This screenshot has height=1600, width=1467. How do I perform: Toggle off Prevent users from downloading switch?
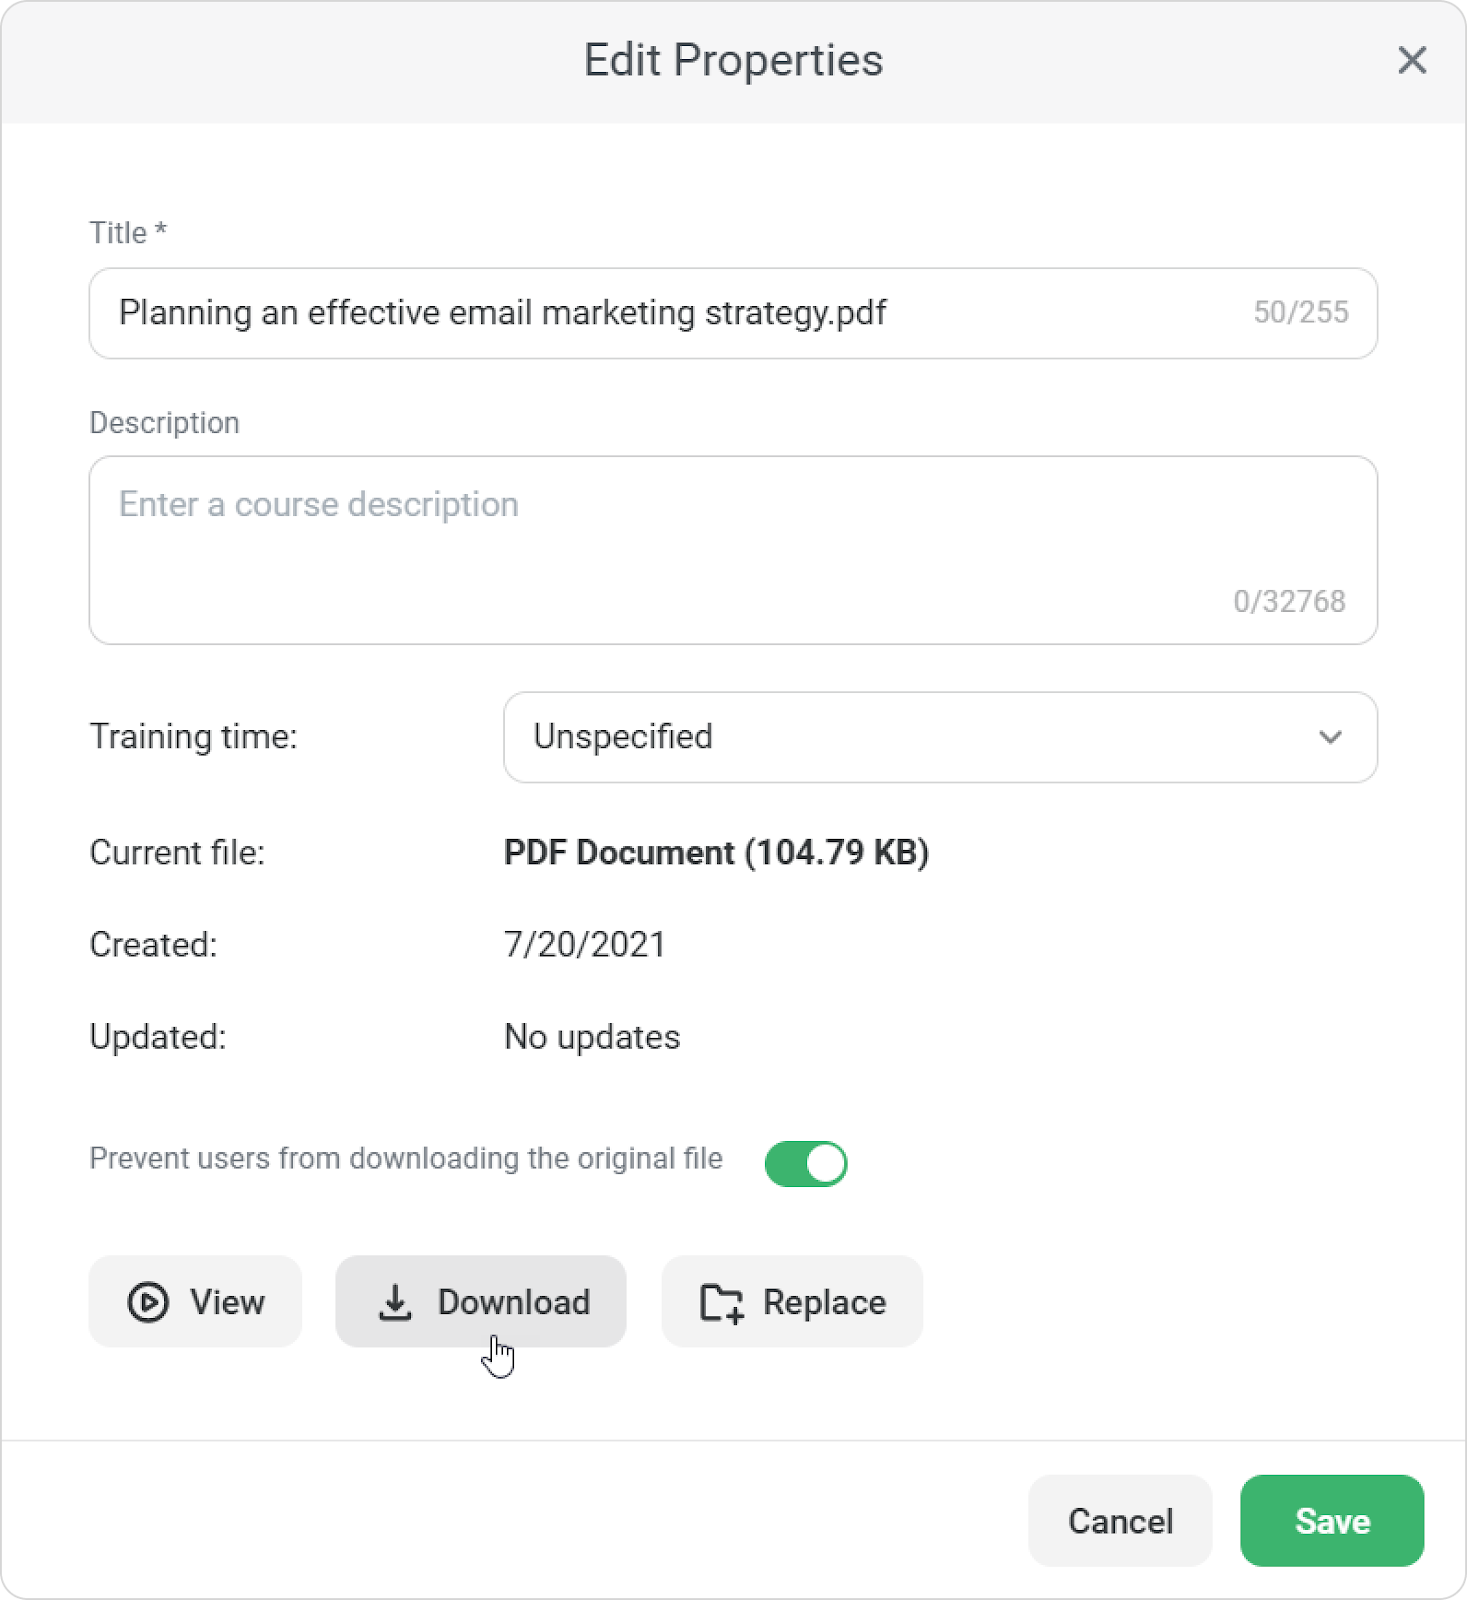click(x=806, y=1163)
